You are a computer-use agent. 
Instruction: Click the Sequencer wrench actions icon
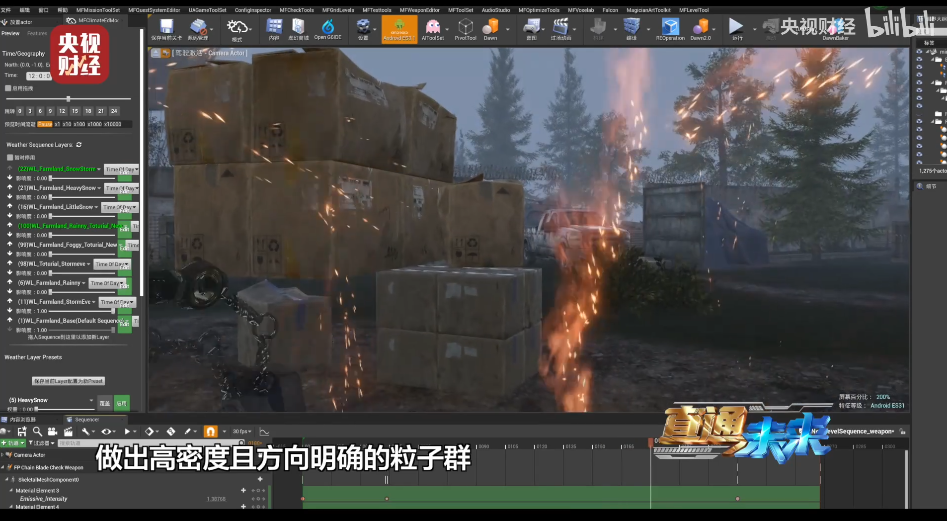(x=87, y=431)
